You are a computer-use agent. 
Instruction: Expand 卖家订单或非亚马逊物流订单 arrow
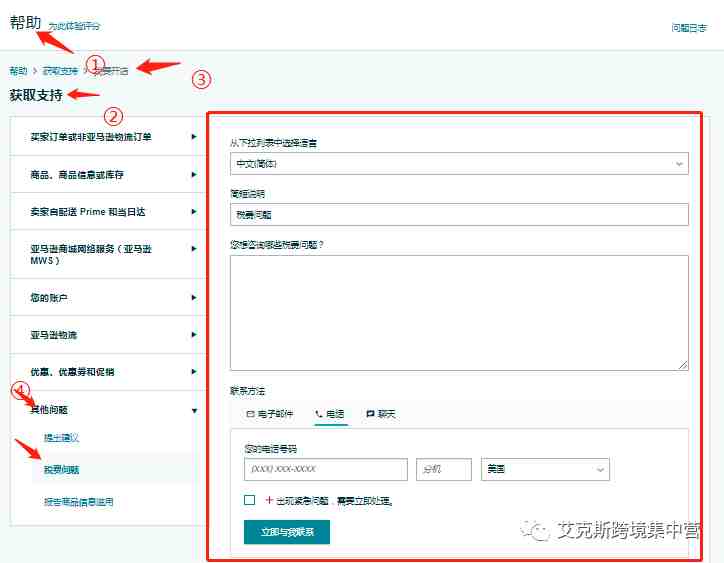194,137
